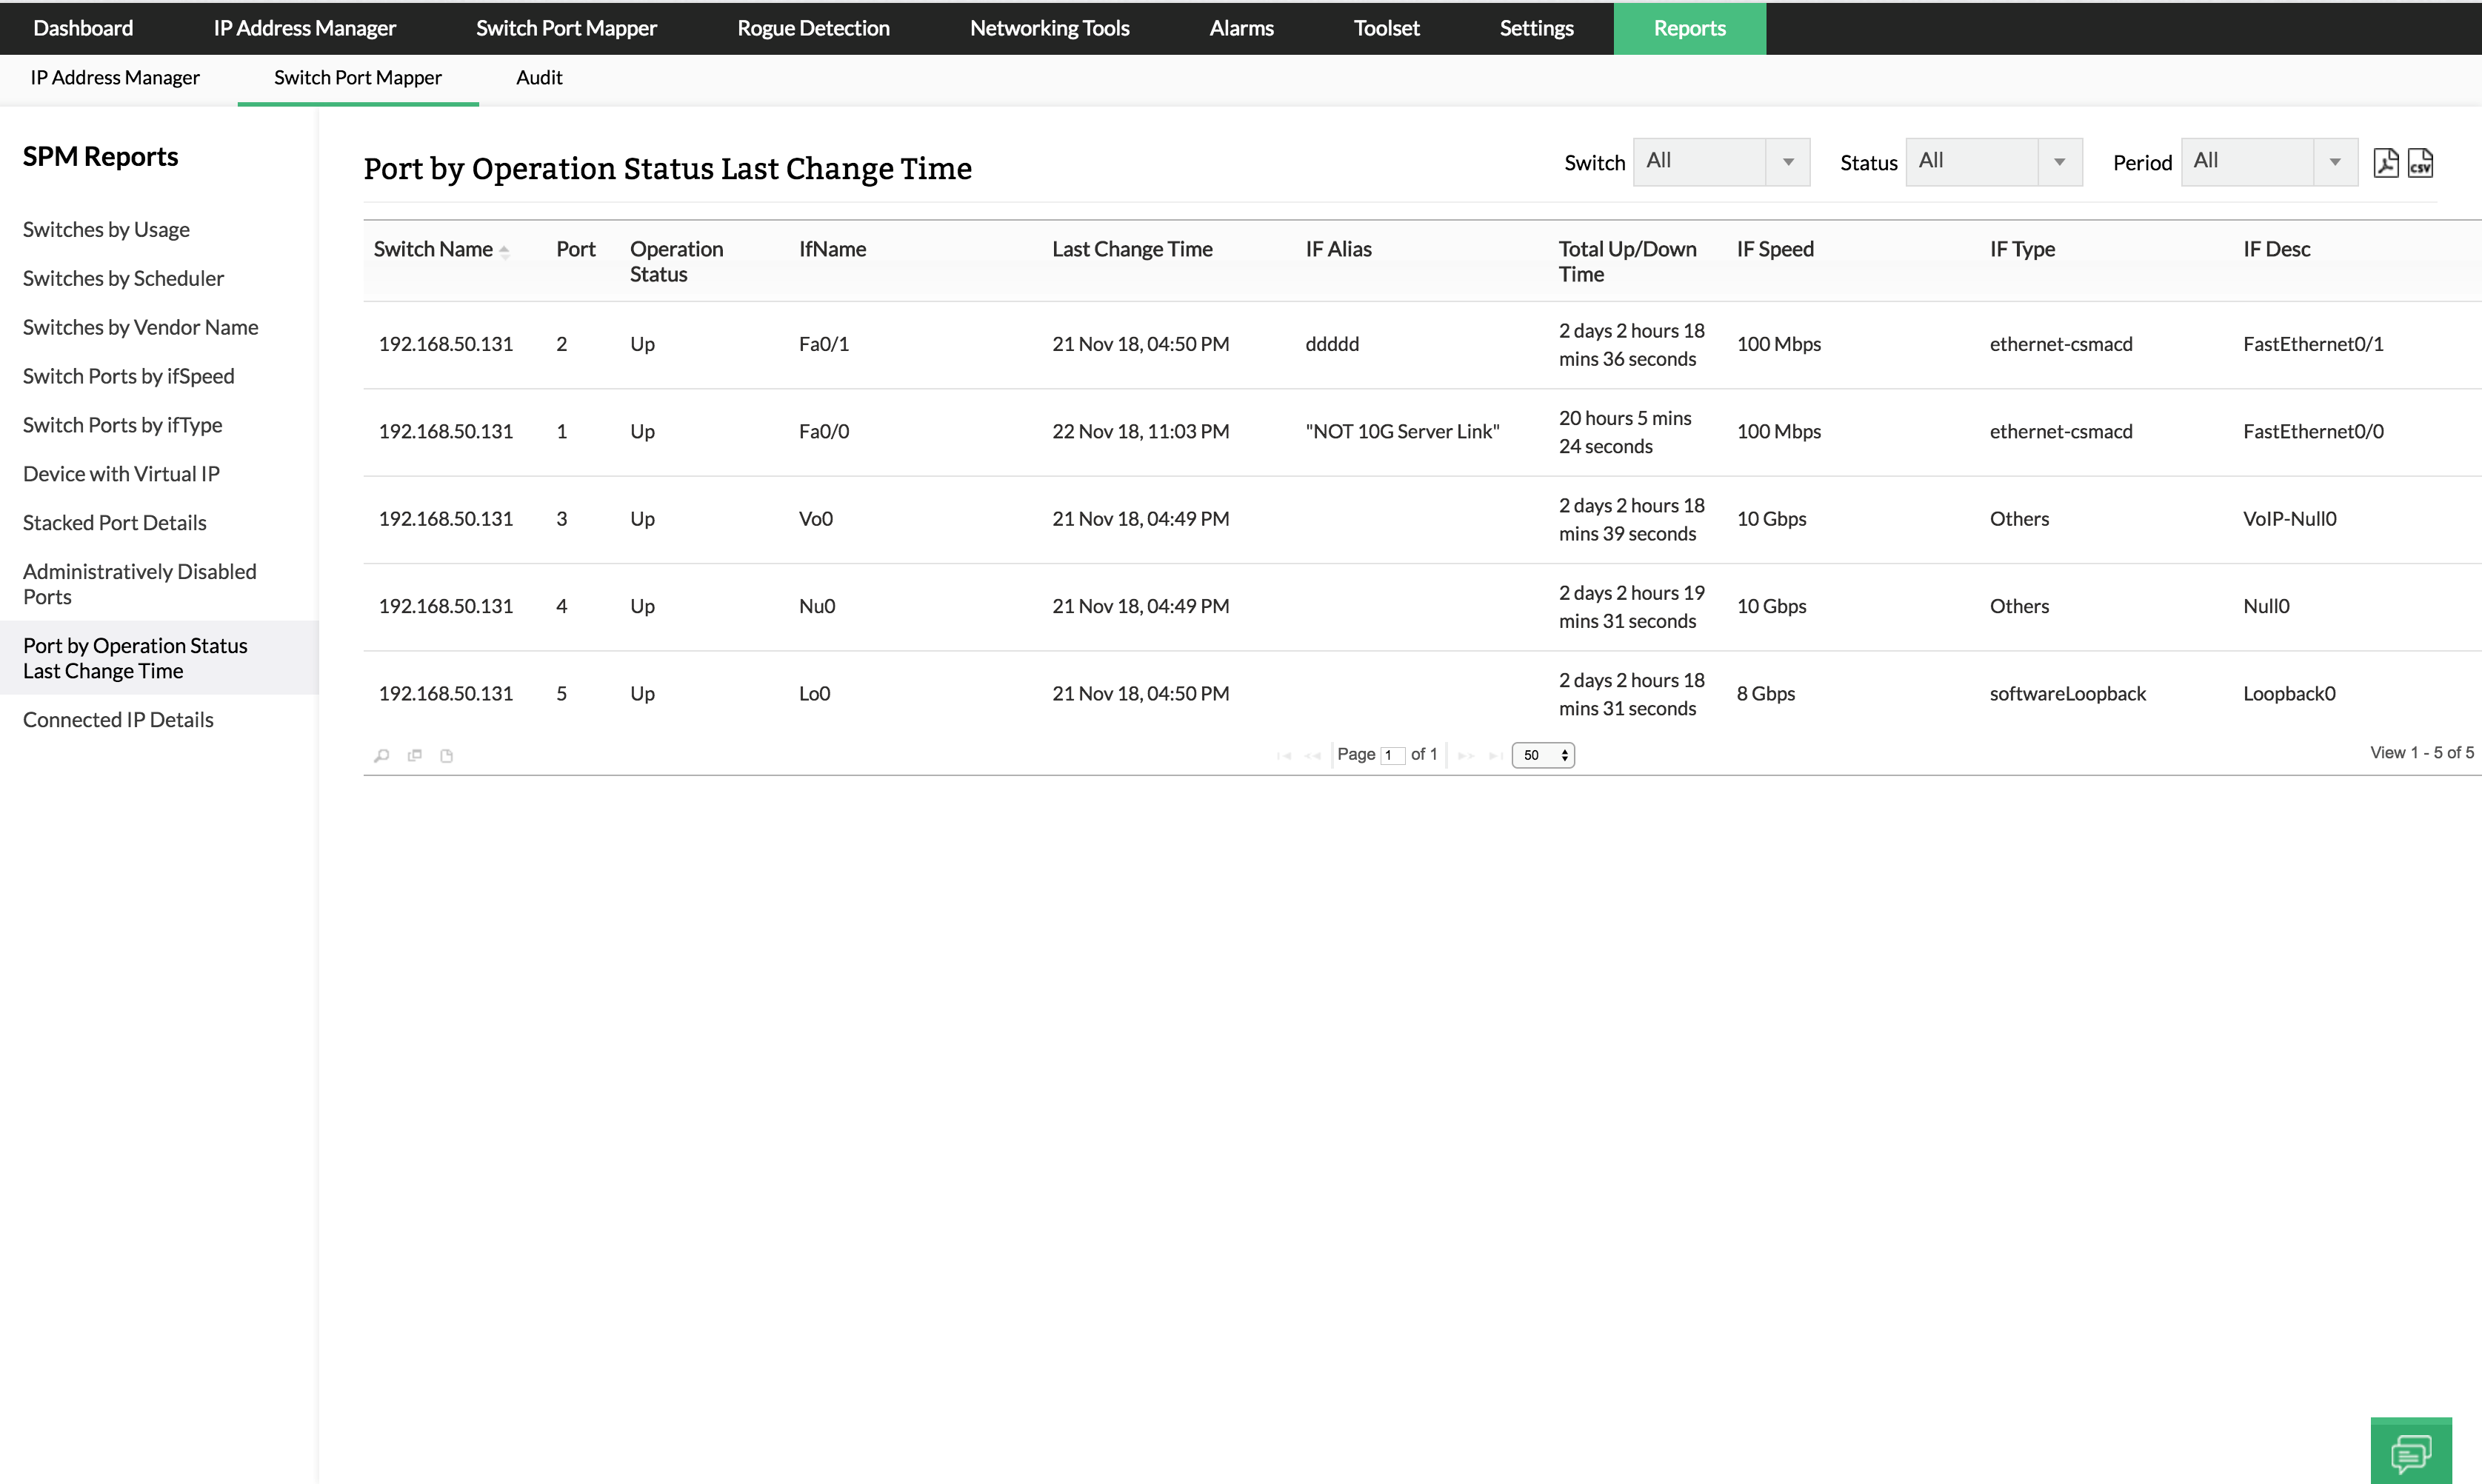Open the Rogue Detection menu
This screenshot has height=1484, width=2482.
812,28
